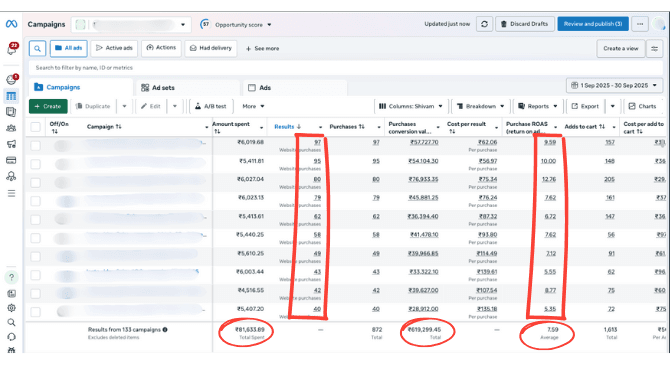Open Help question mark icon
Image resolution: width=670 pixels, height=376 pixels.
[12, 277]
